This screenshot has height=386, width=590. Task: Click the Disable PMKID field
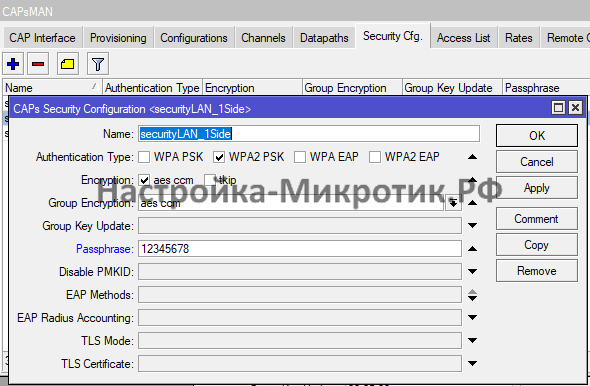pos(300,272)
